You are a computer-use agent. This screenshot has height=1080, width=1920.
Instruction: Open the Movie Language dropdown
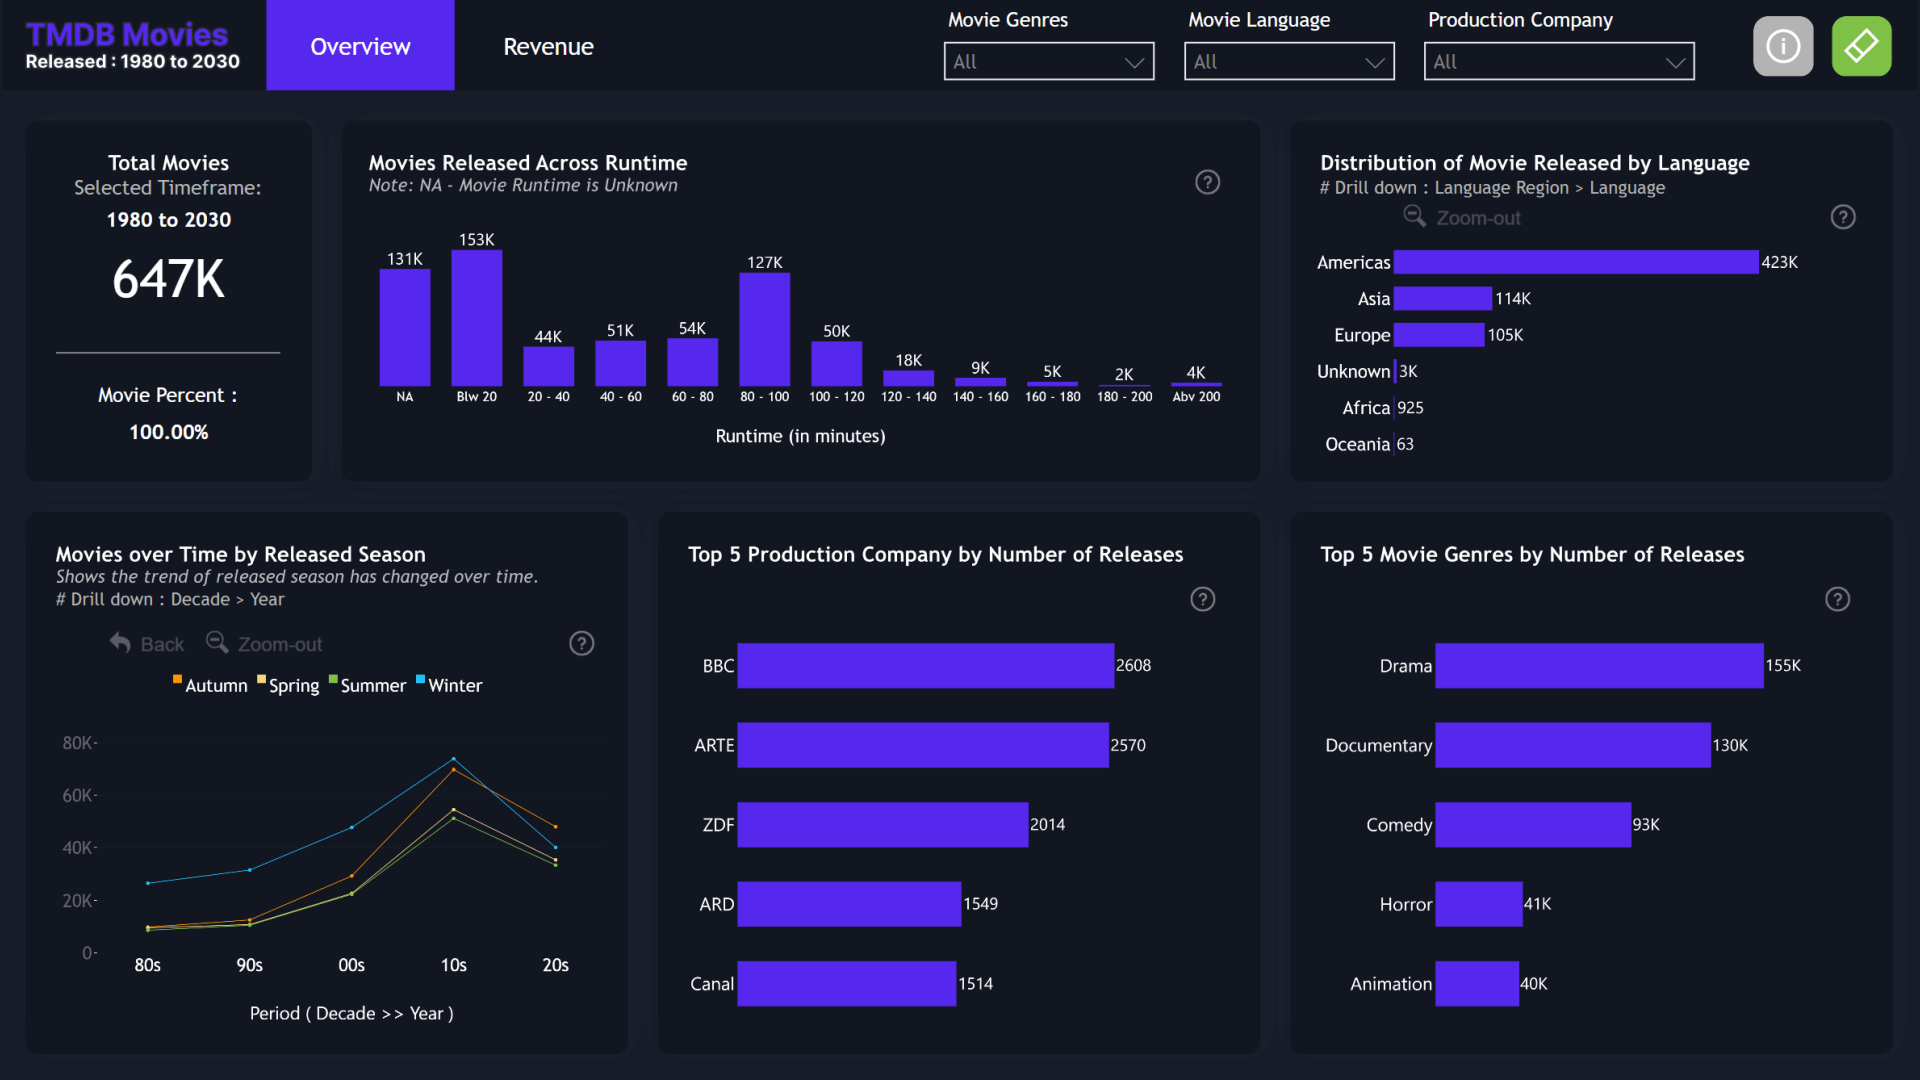tap(1288, 61)
